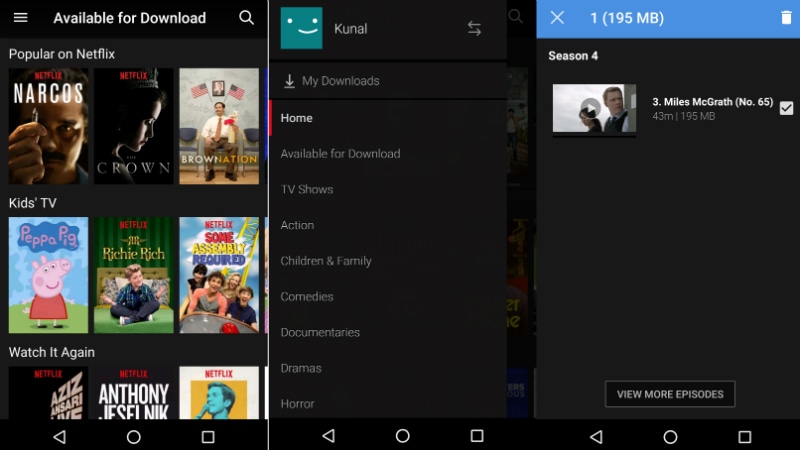Tap Back on the left screen's navigation bar
The width and height of the screenshot is (800, 450).
click(60, 437)
